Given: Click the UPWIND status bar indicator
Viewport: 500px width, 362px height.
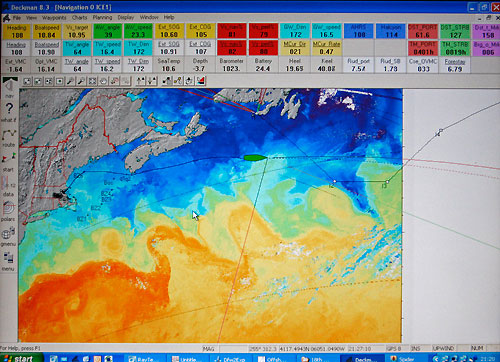Looking at the screenshot, I should [x=443, y=348].
